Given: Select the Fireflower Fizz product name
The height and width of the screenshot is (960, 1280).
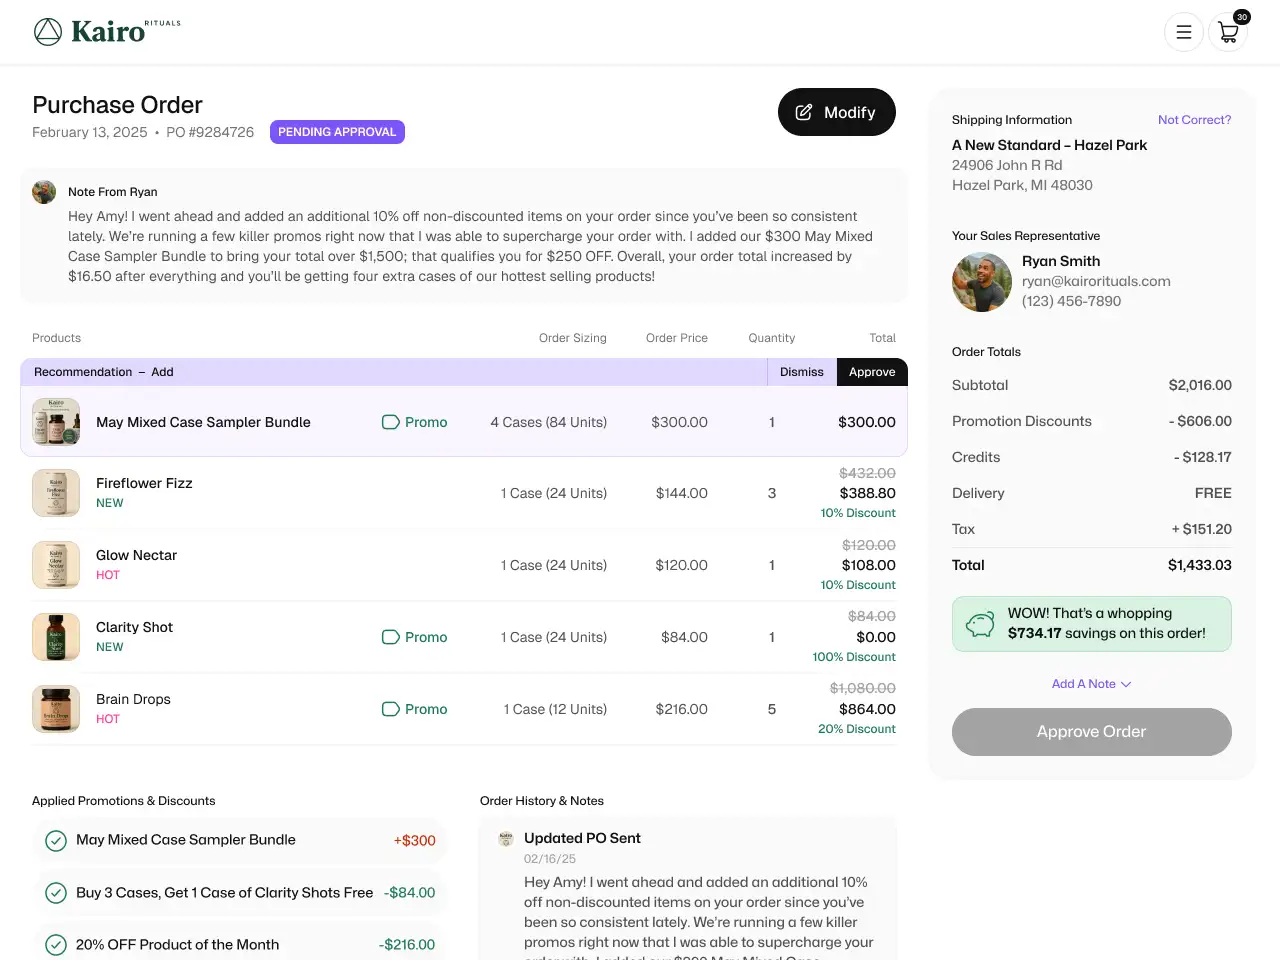Looking at the screenshot, I should pos(144,483).
